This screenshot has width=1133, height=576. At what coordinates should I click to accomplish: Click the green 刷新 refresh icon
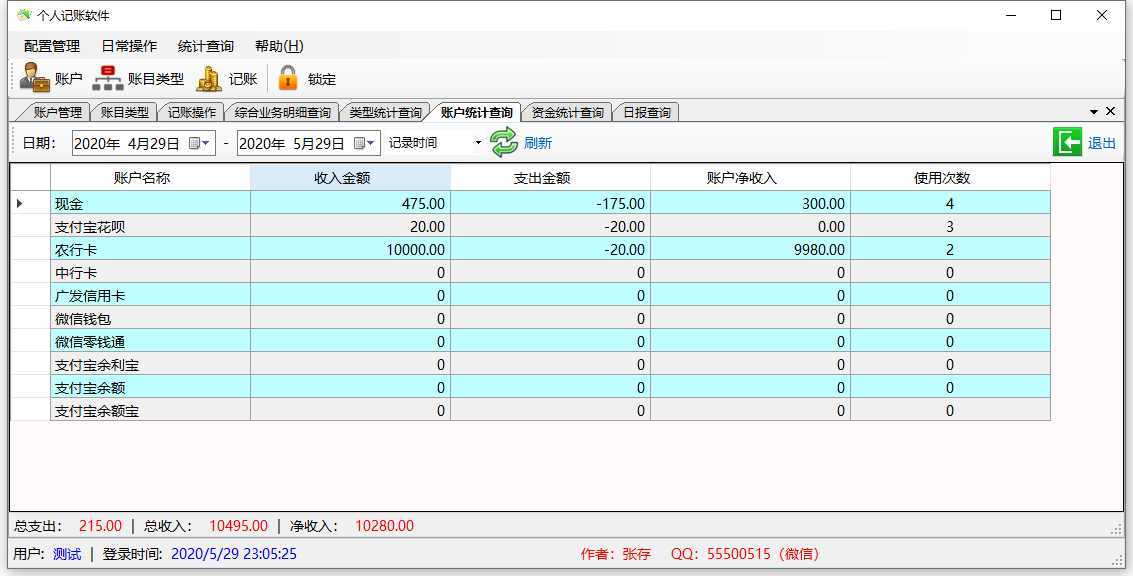pyautogui.click(x=504, y=142)
